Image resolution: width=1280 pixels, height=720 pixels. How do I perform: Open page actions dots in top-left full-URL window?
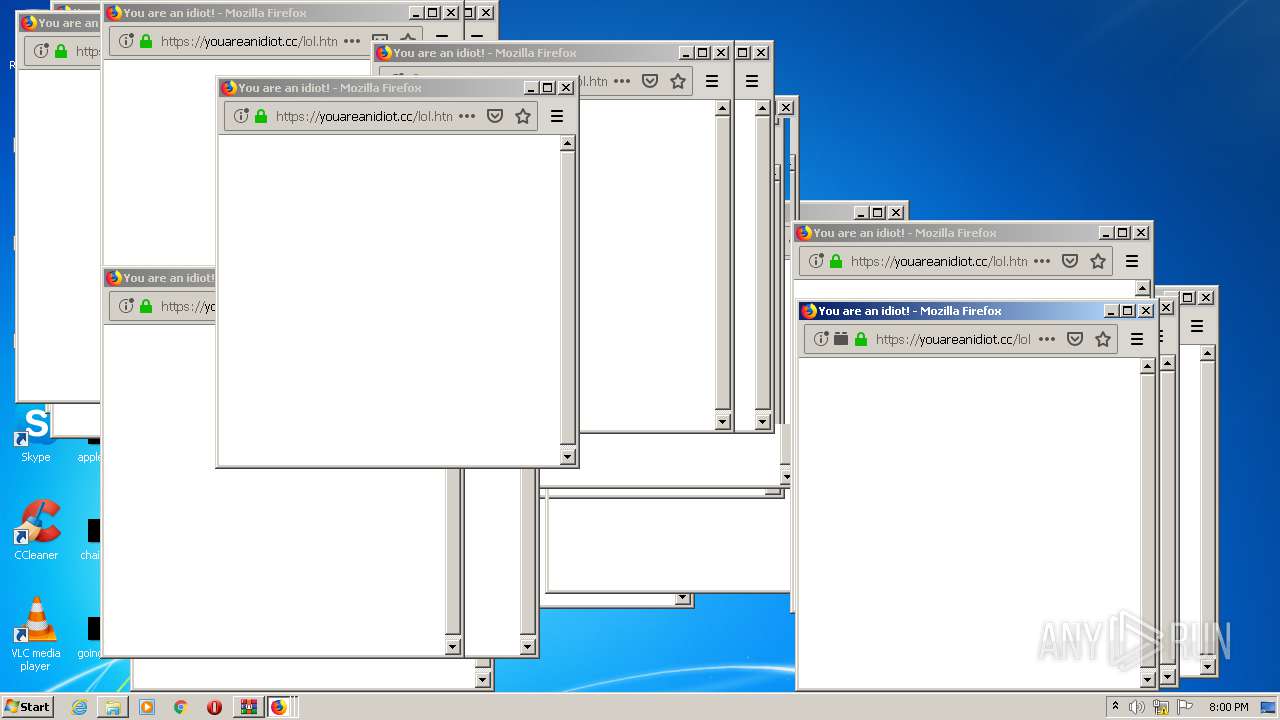click(x=352, y=41)
